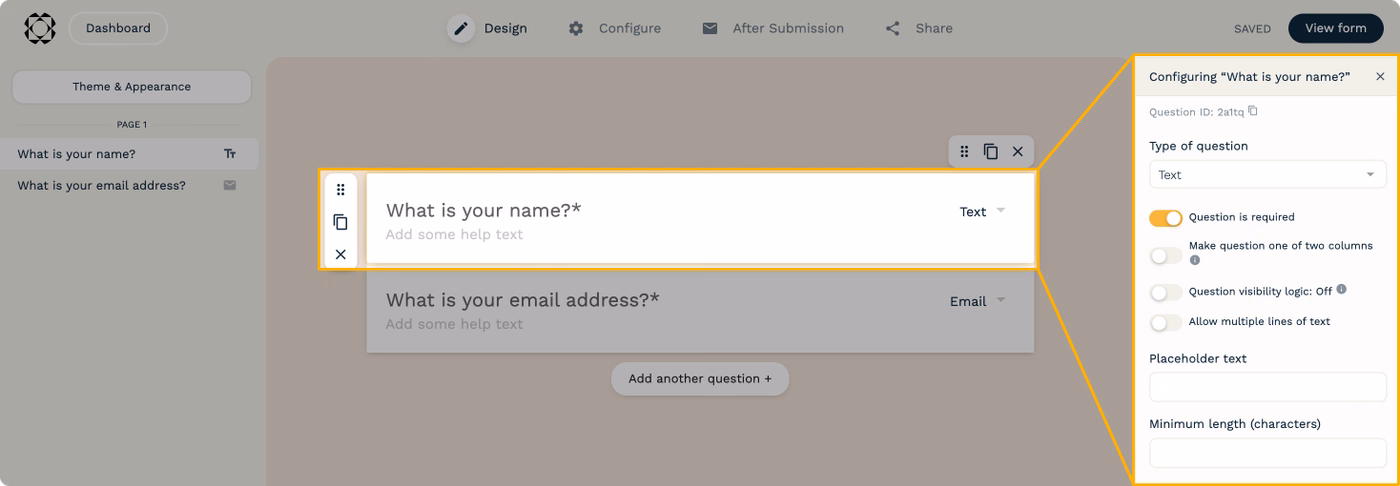Expand the Text type dropdown in name question
Viewport: 1400px width, 486px height.
tap(982, 212)
